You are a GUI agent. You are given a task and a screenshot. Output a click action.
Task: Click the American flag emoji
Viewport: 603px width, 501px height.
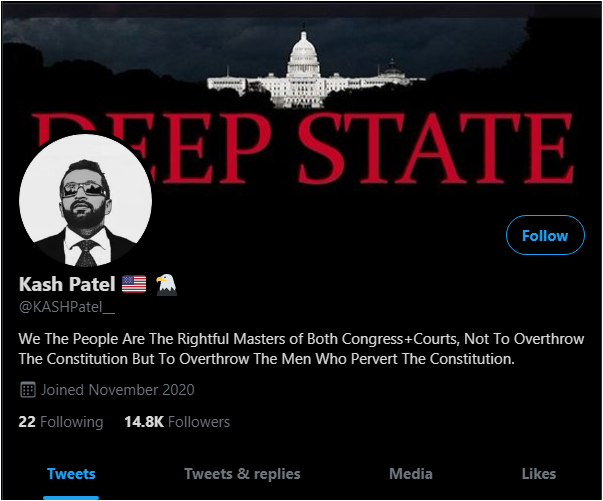134,284
